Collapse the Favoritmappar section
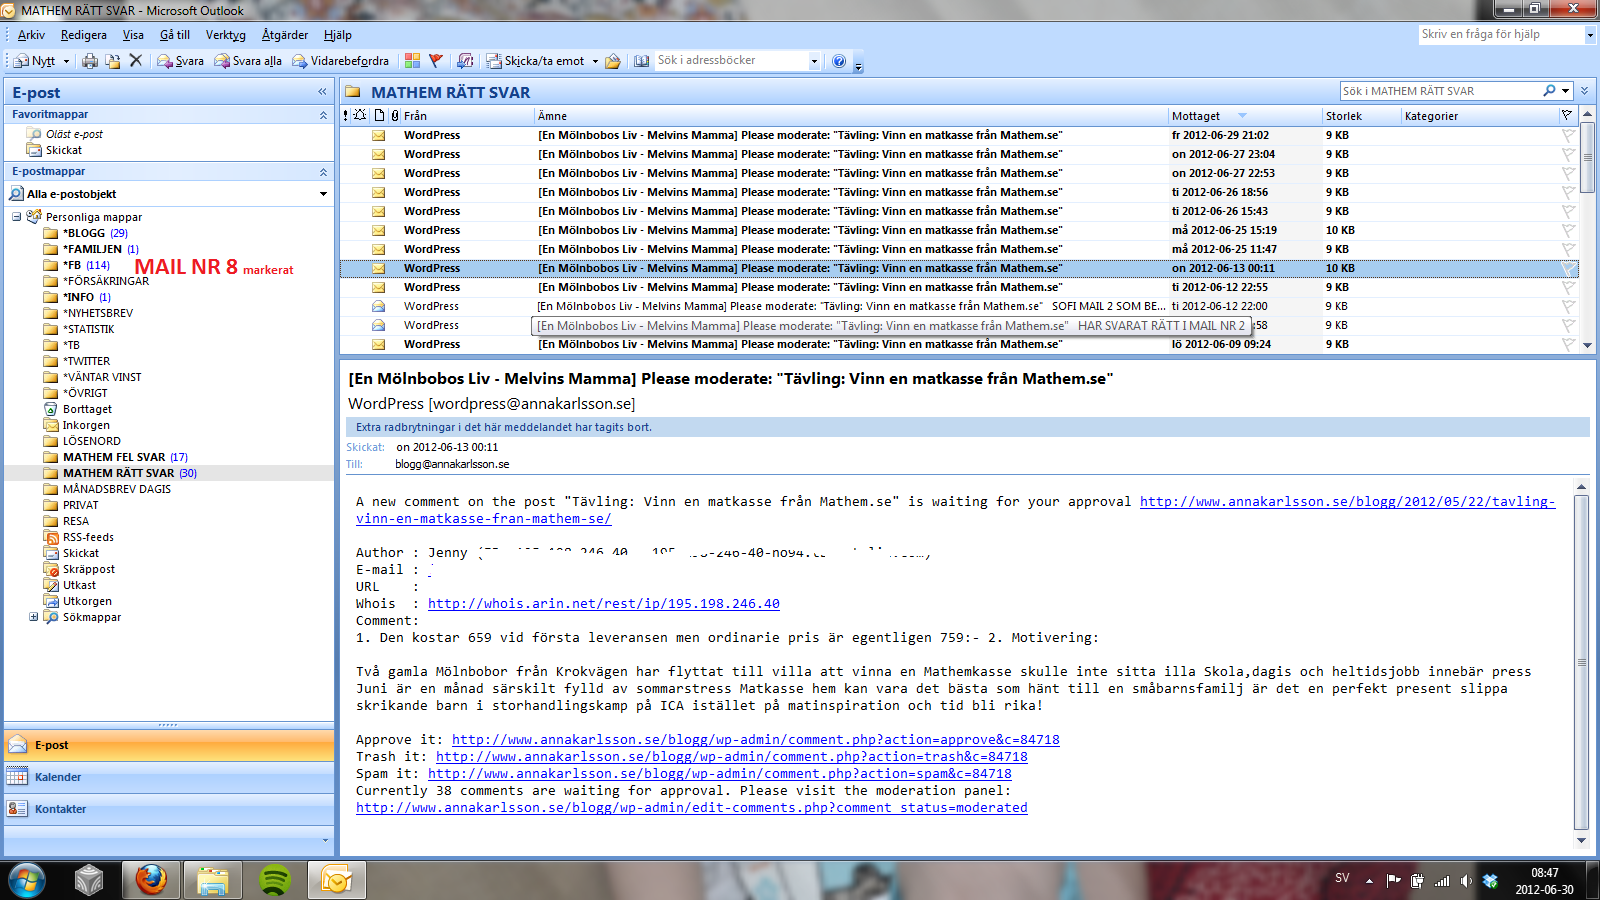The image size is (1600, 900). [x=323, y=115]
